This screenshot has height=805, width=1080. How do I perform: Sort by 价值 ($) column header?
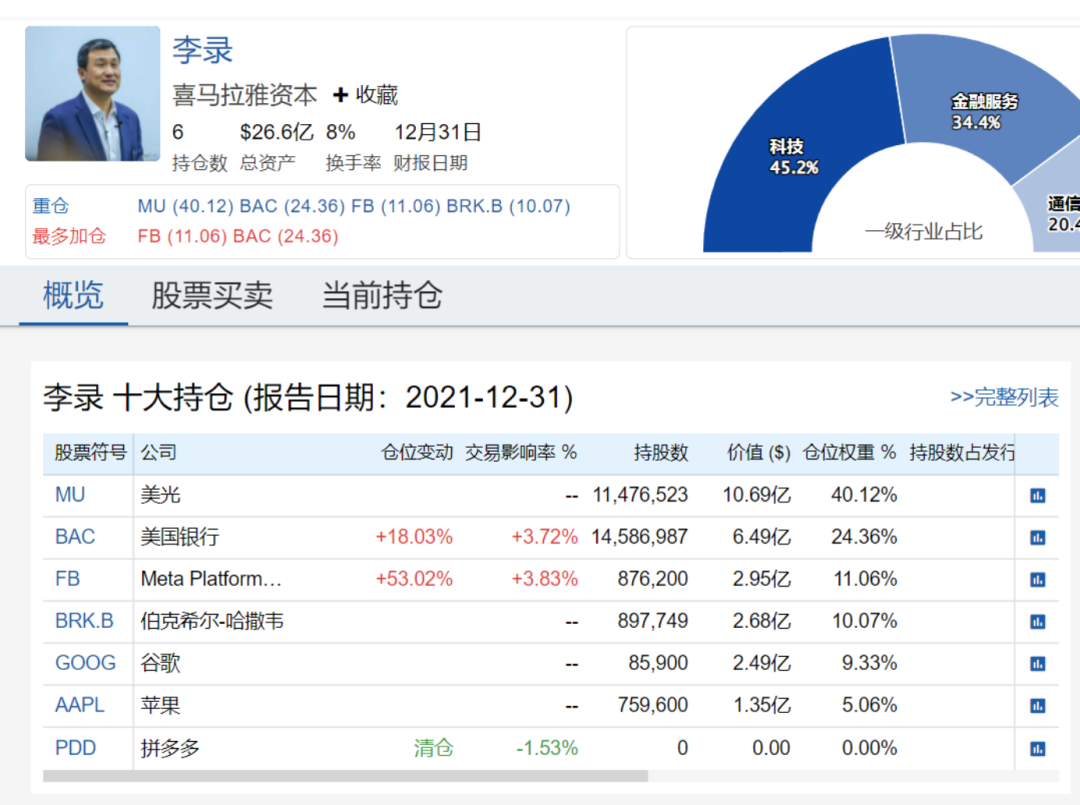coord(758,452)
